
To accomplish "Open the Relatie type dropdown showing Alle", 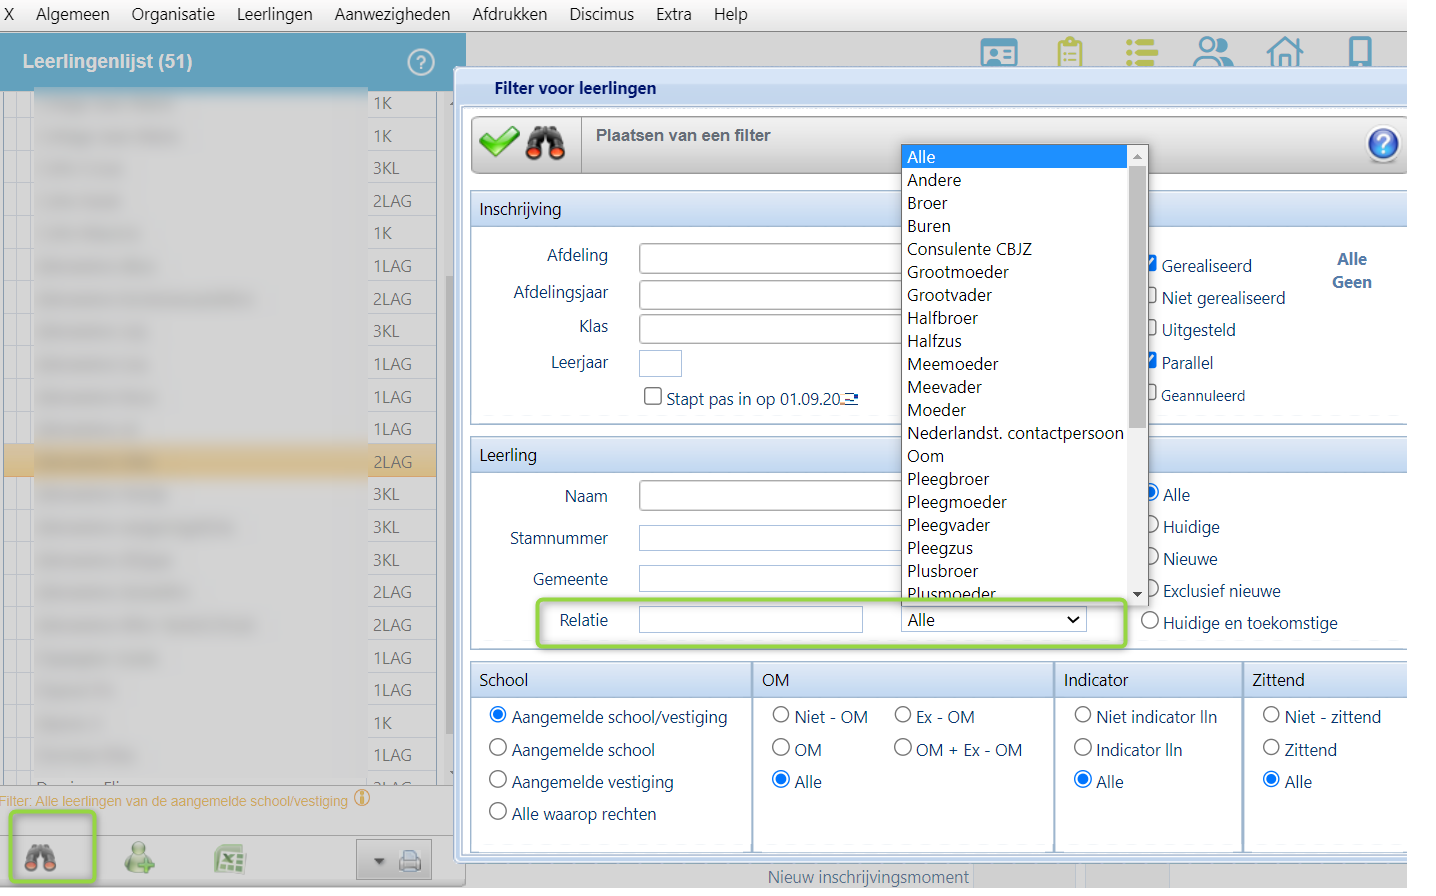I will click(993, 620).
